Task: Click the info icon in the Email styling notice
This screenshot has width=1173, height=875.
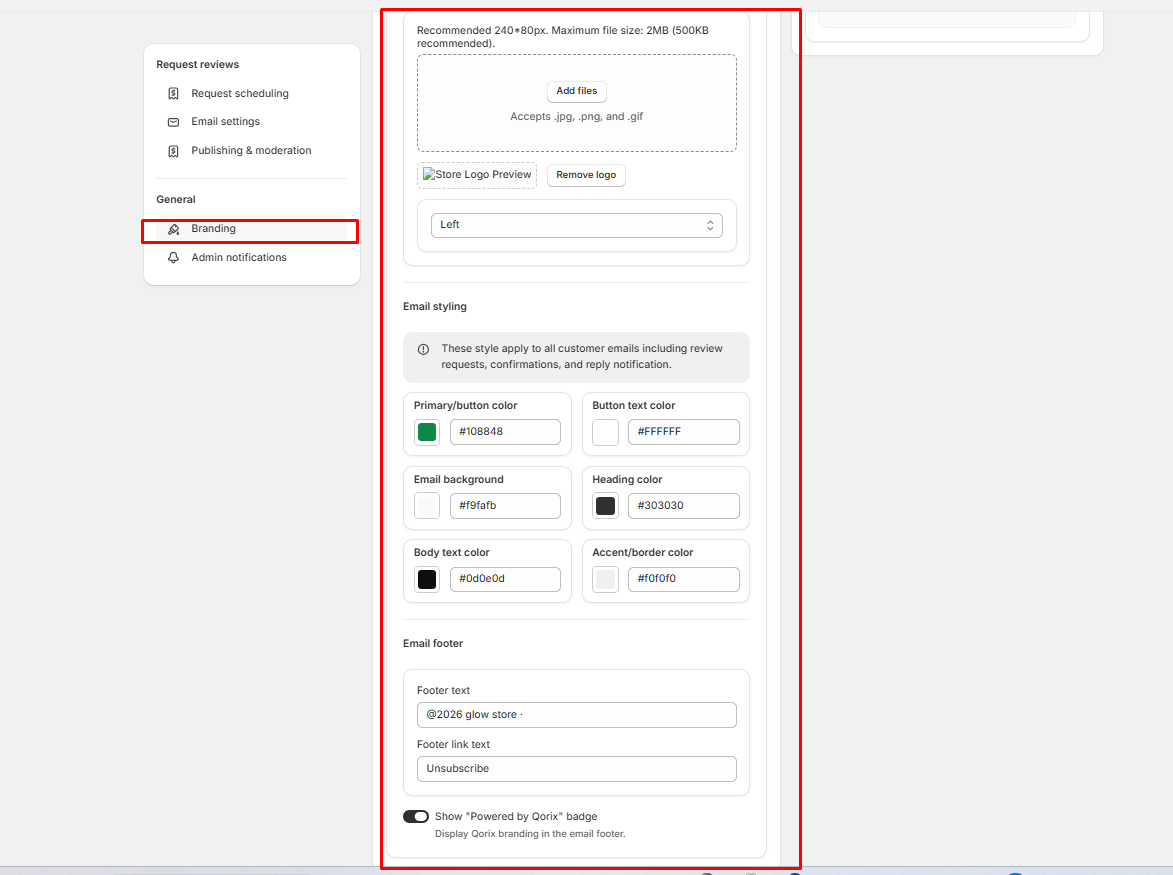Action: [x=423, y=349]
